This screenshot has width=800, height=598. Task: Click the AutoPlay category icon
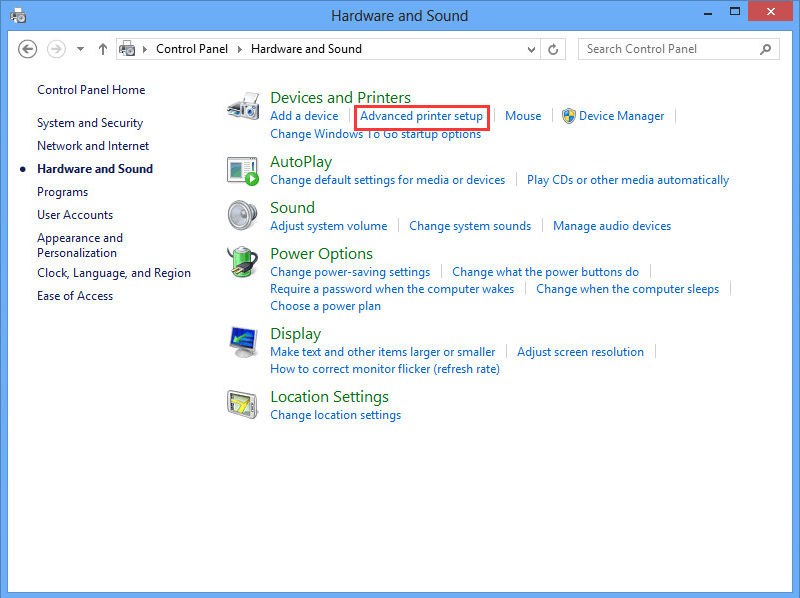(243, 171)
